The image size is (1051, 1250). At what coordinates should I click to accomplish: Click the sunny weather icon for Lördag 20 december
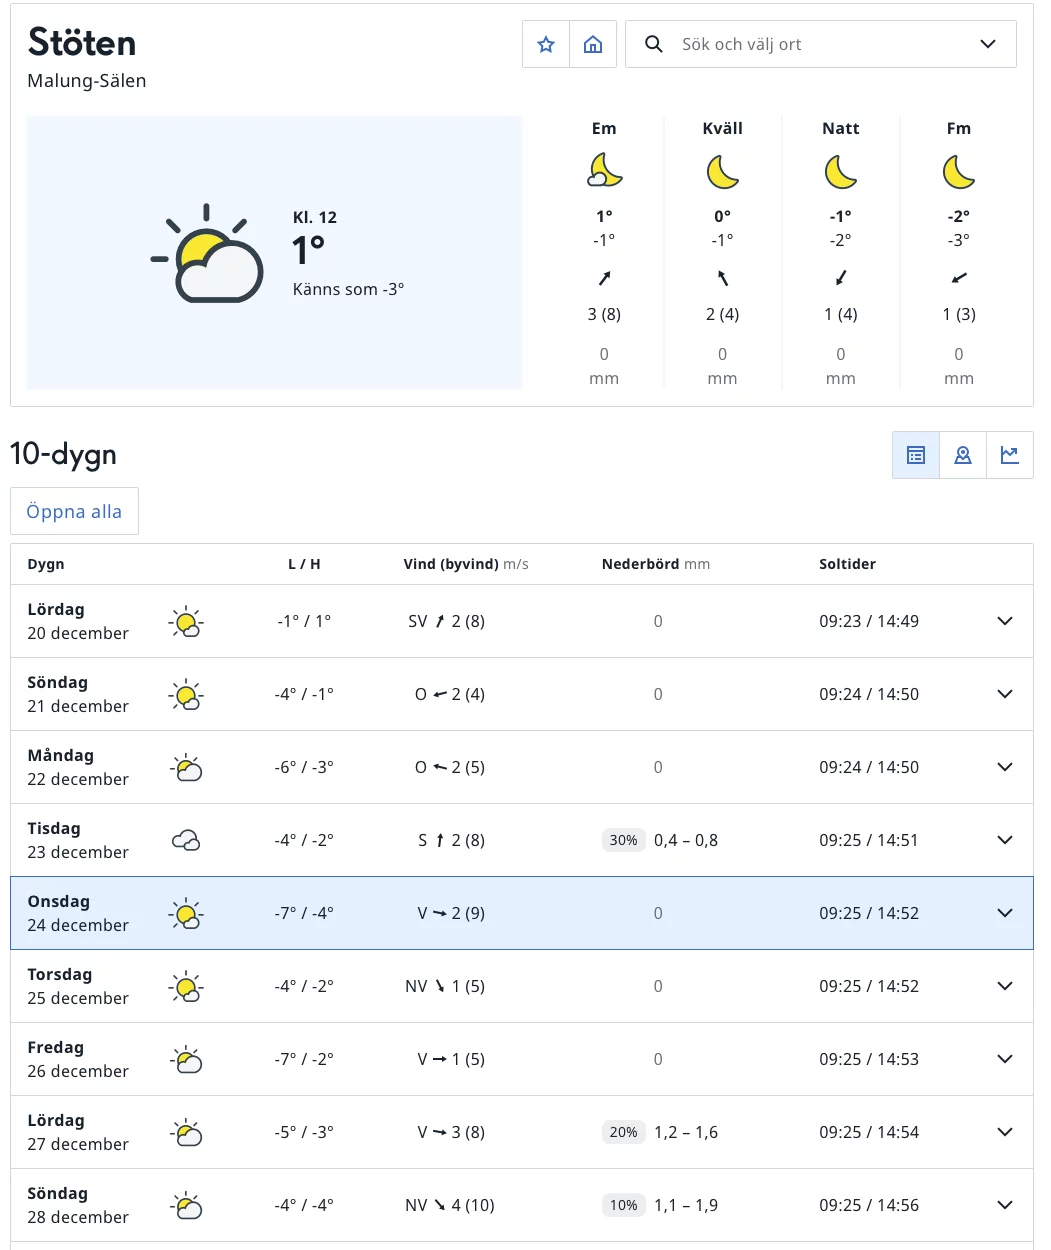point(186,621)
